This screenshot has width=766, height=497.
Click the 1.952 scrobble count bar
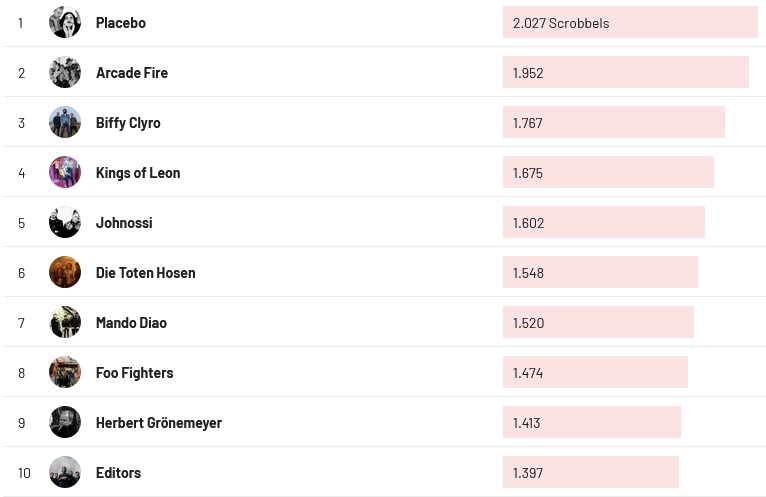[625, 72]
